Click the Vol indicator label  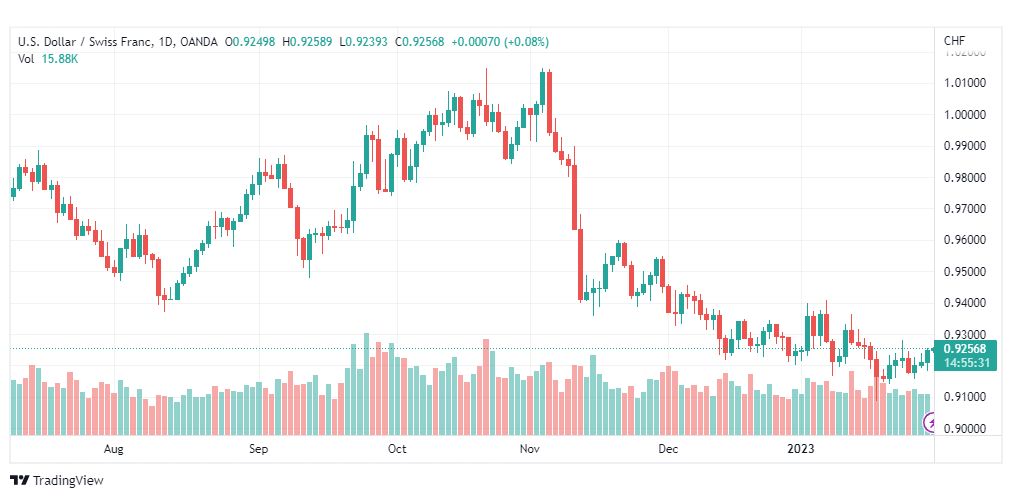tap(25, 59)
